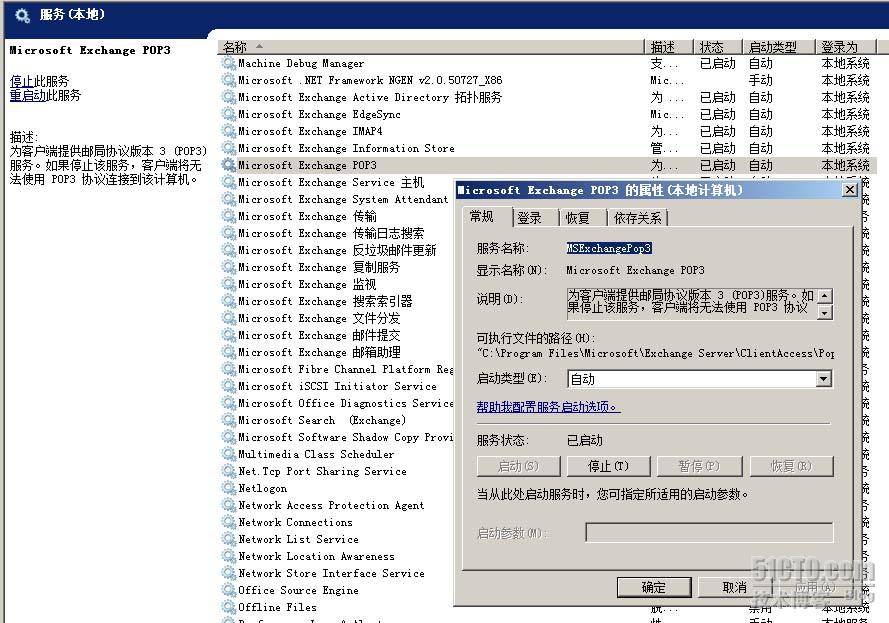Open the 恢复 tab

click(578, 218)
